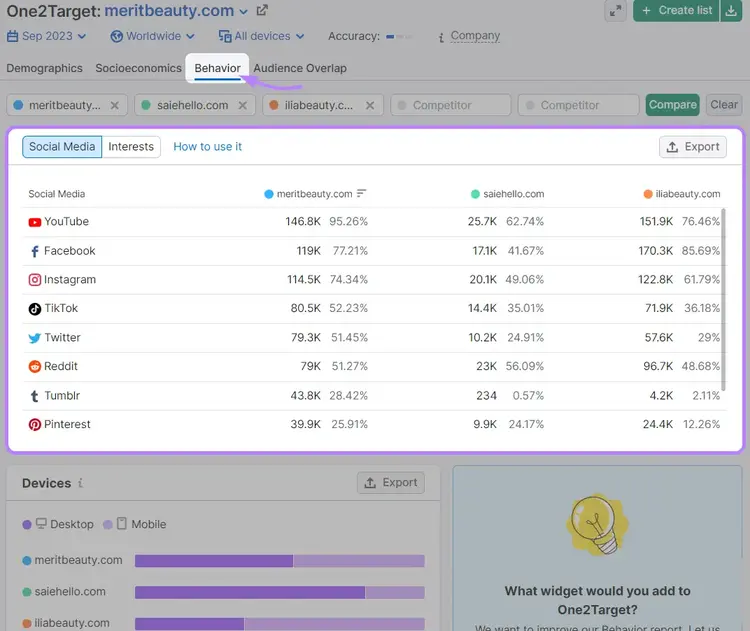Click the Tumblr row label
Screen dimensions: 750x631
62,396
